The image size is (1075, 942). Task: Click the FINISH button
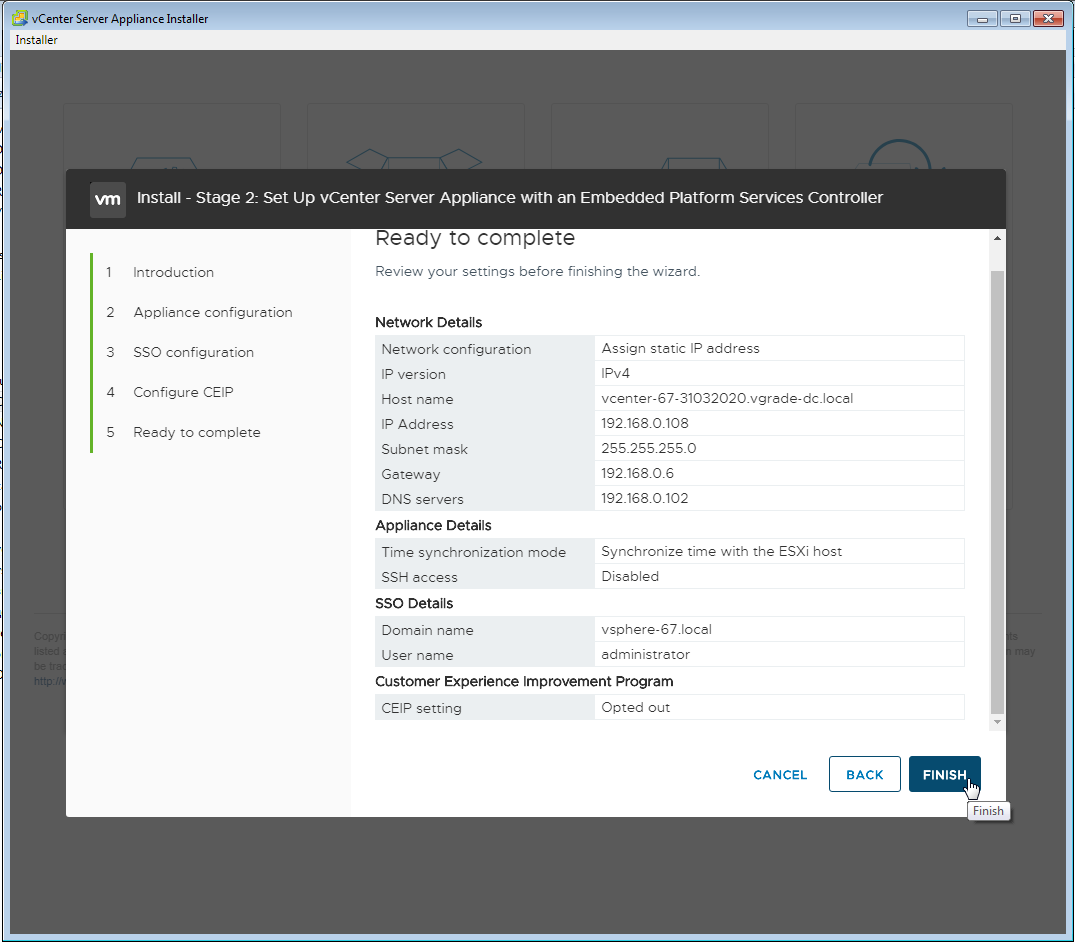944,775
